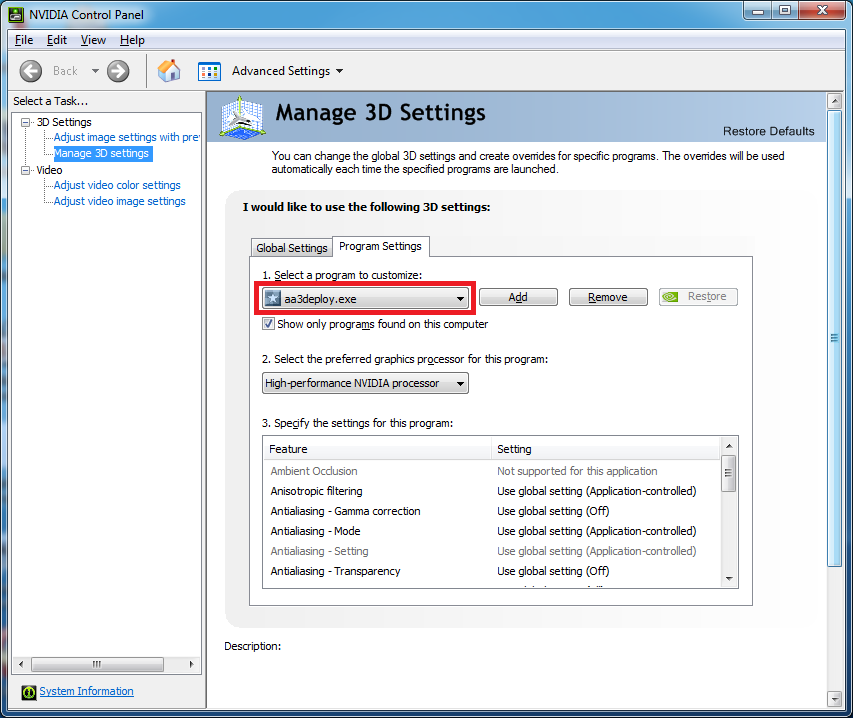The image size is (853, 718).
Task: Toggle Show only programs found checkbox
Action: point(268,324)
